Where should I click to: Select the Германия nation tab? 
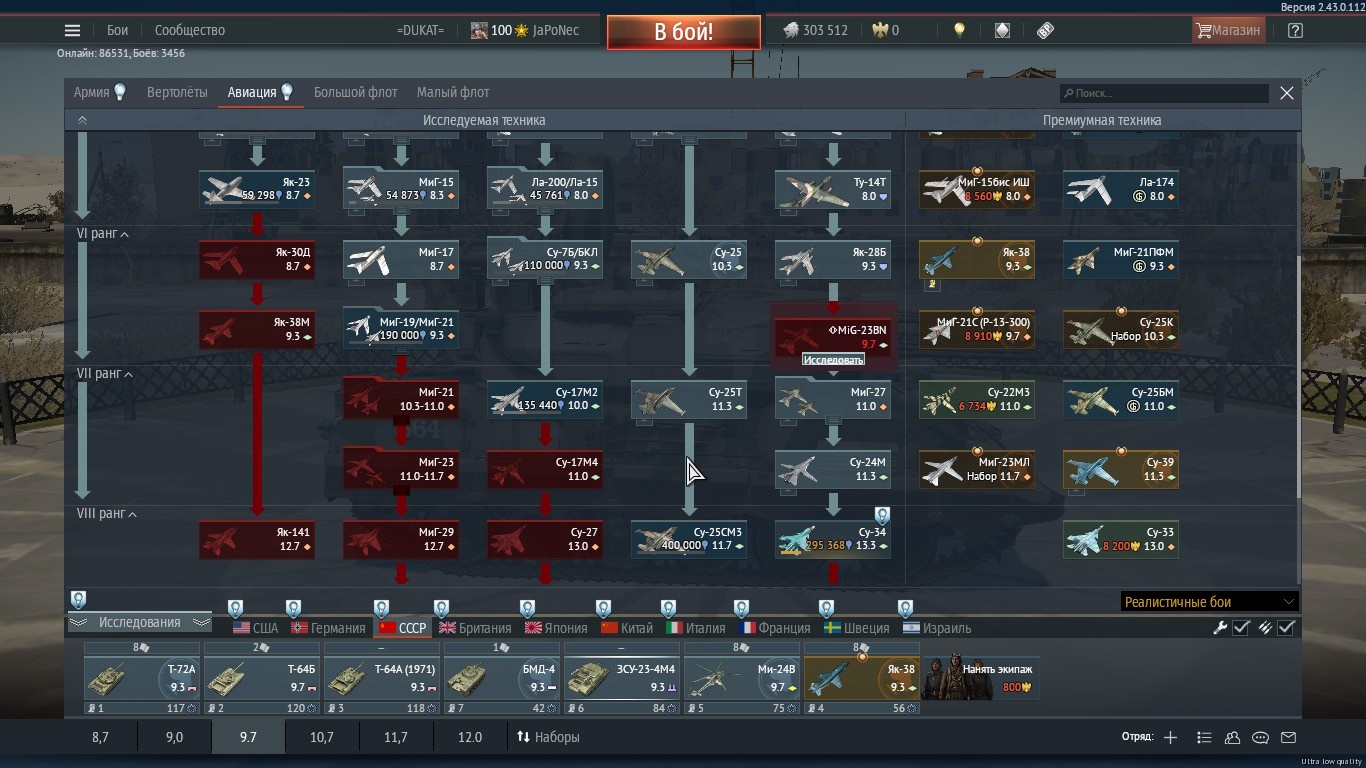point(328,628)
